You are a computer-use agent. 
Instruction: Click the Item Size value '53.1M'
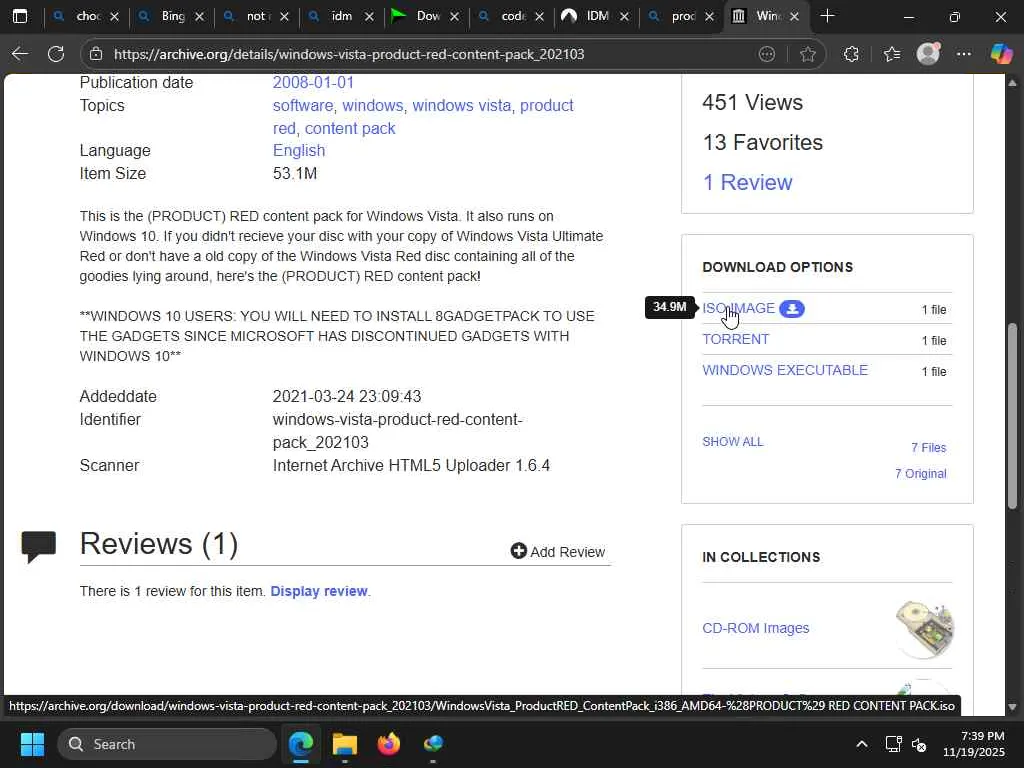click(x=295, y=173)
